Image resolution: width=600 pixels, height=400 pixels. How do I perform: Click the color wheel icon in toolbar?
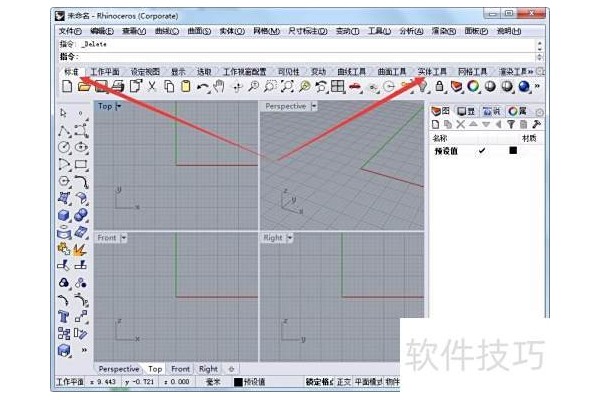point(473,86)
